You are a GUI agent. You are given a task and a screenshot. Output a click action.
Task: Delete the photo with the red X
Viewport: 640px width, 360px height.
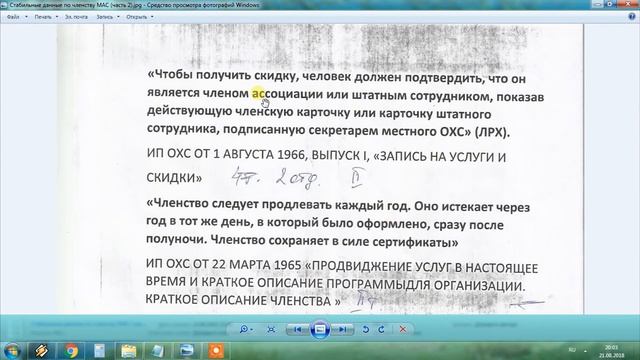point(403,329)
